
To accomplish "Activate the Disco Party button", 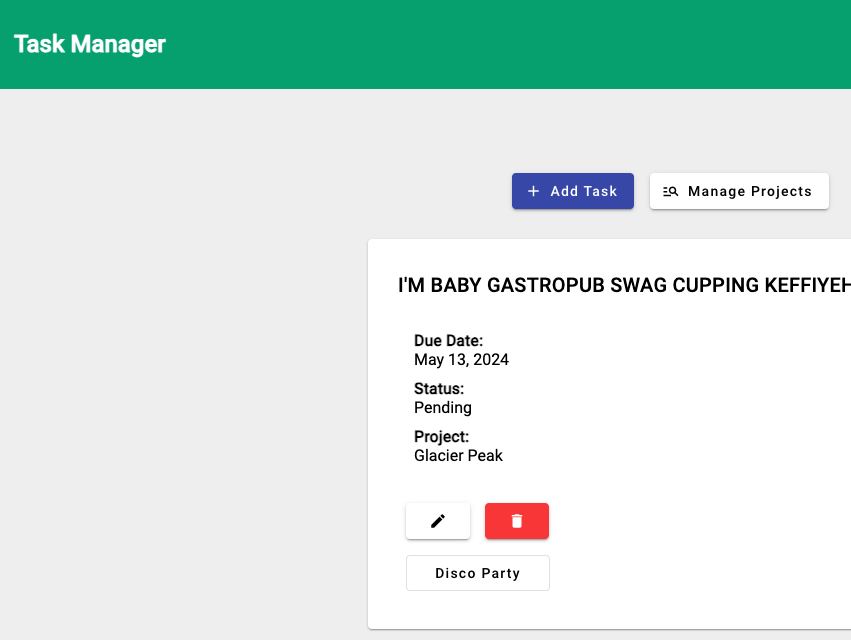I will tap(478, 573).
